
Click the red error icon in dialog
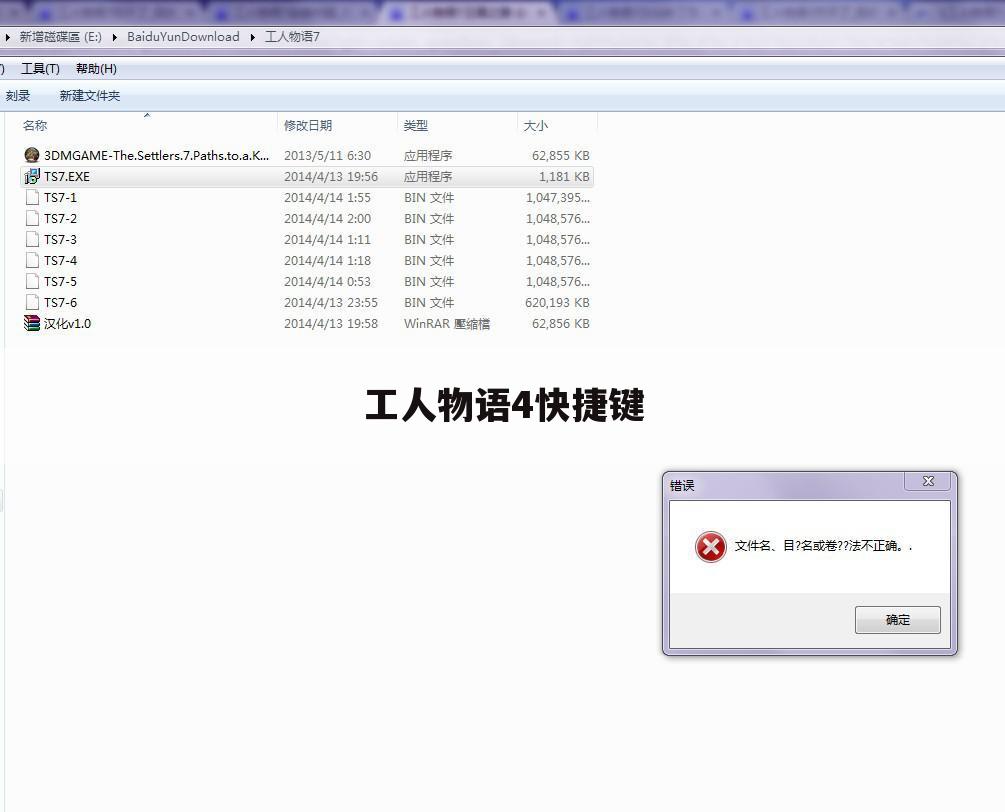(711, 547)
